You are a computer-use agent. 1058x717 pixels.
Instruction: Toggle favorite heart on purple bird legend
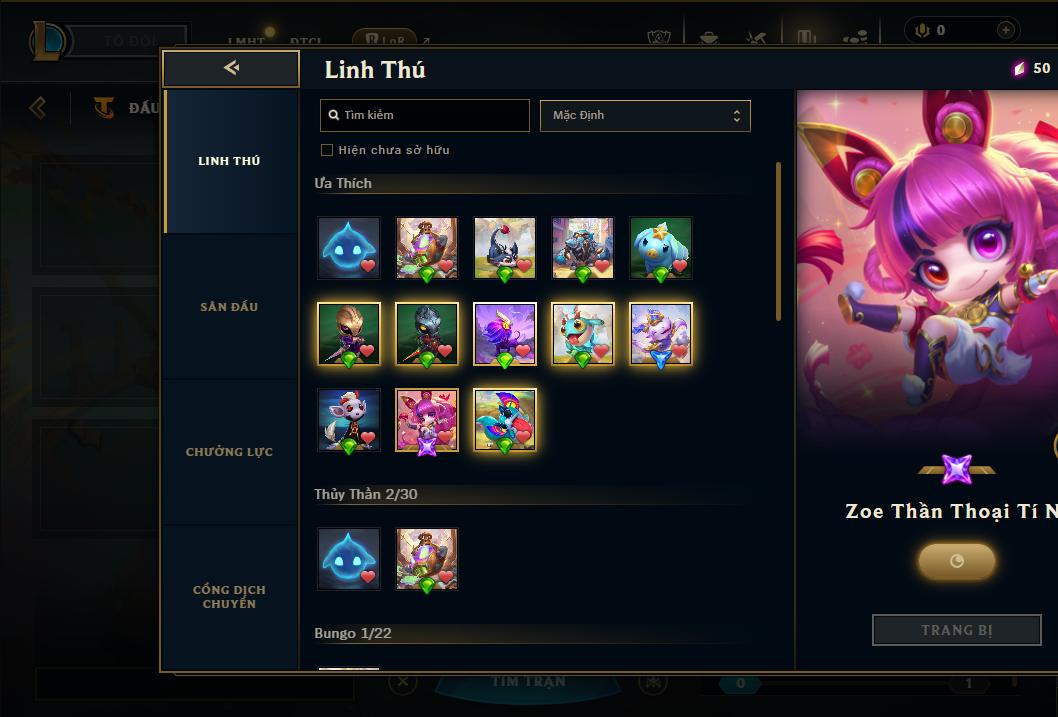tap(524, 351)
